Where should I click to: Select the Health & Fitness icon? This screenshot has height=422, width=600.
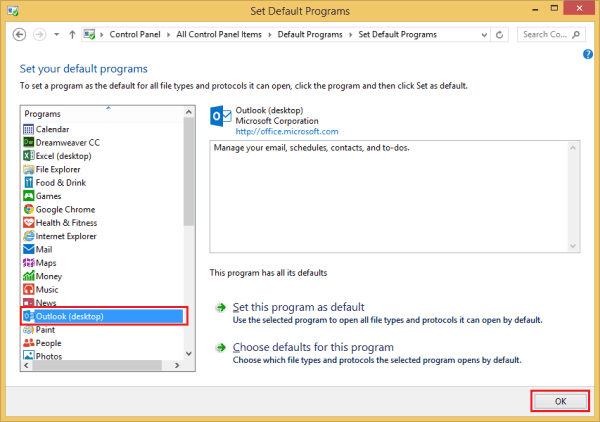pos(28,223)
